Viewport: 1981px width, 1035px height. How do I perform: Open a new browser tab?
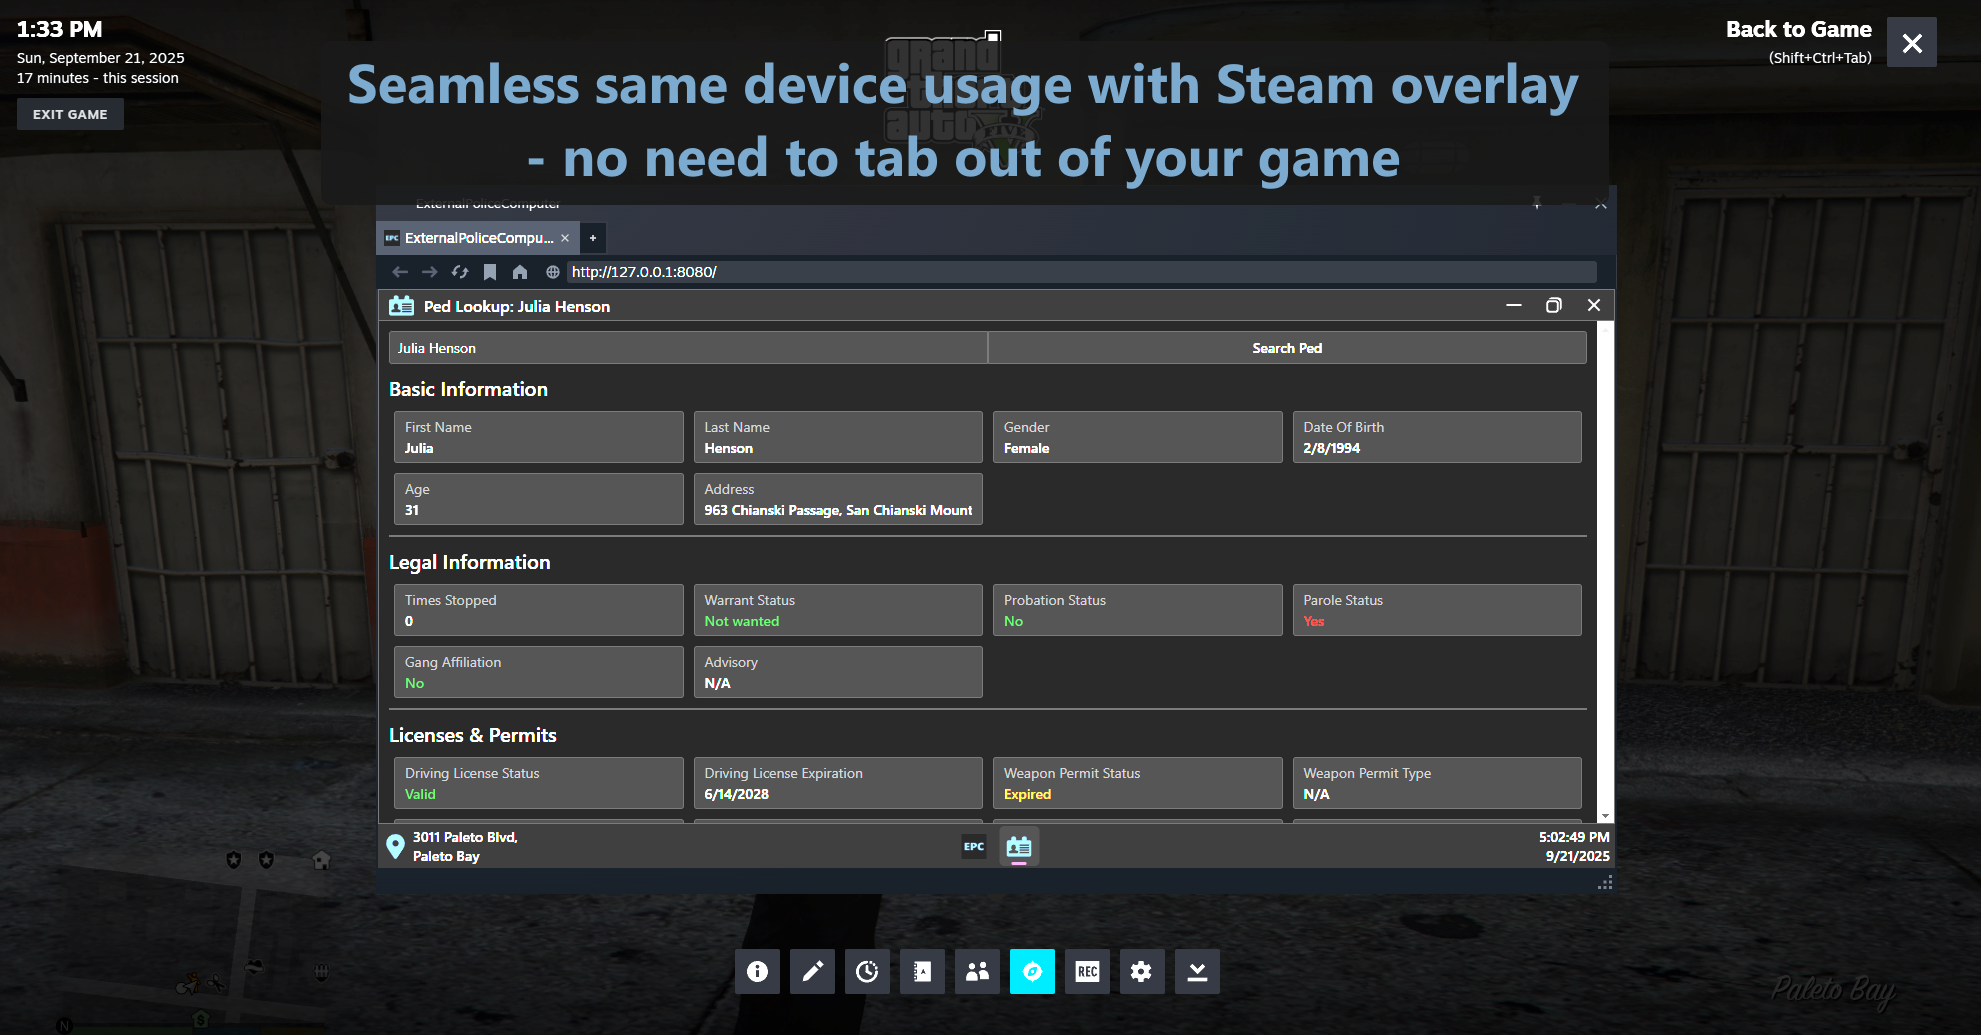[x=593, y=238]
